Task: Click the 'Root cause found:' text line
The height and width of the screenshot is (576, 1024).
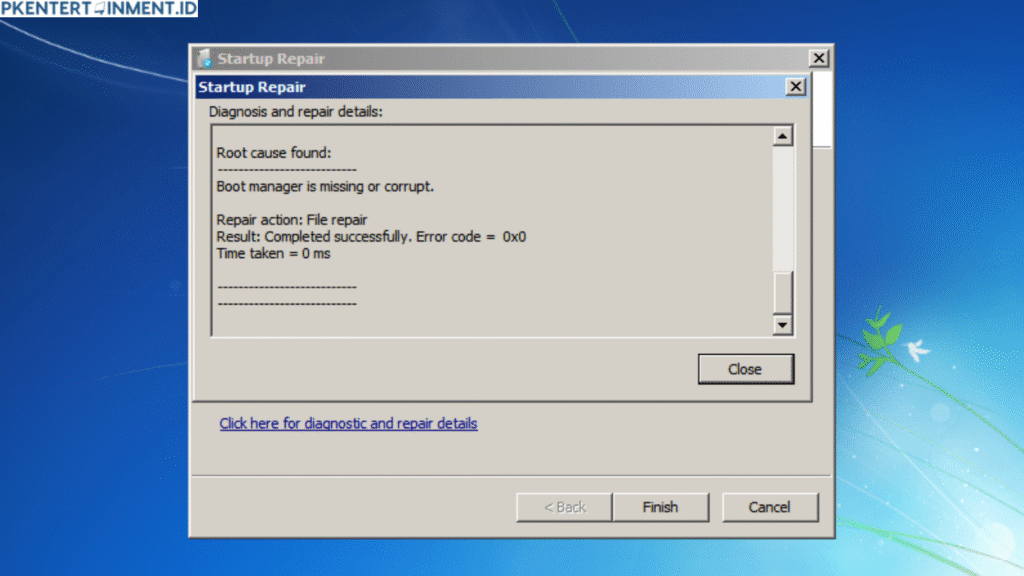Action: point(273,153)
